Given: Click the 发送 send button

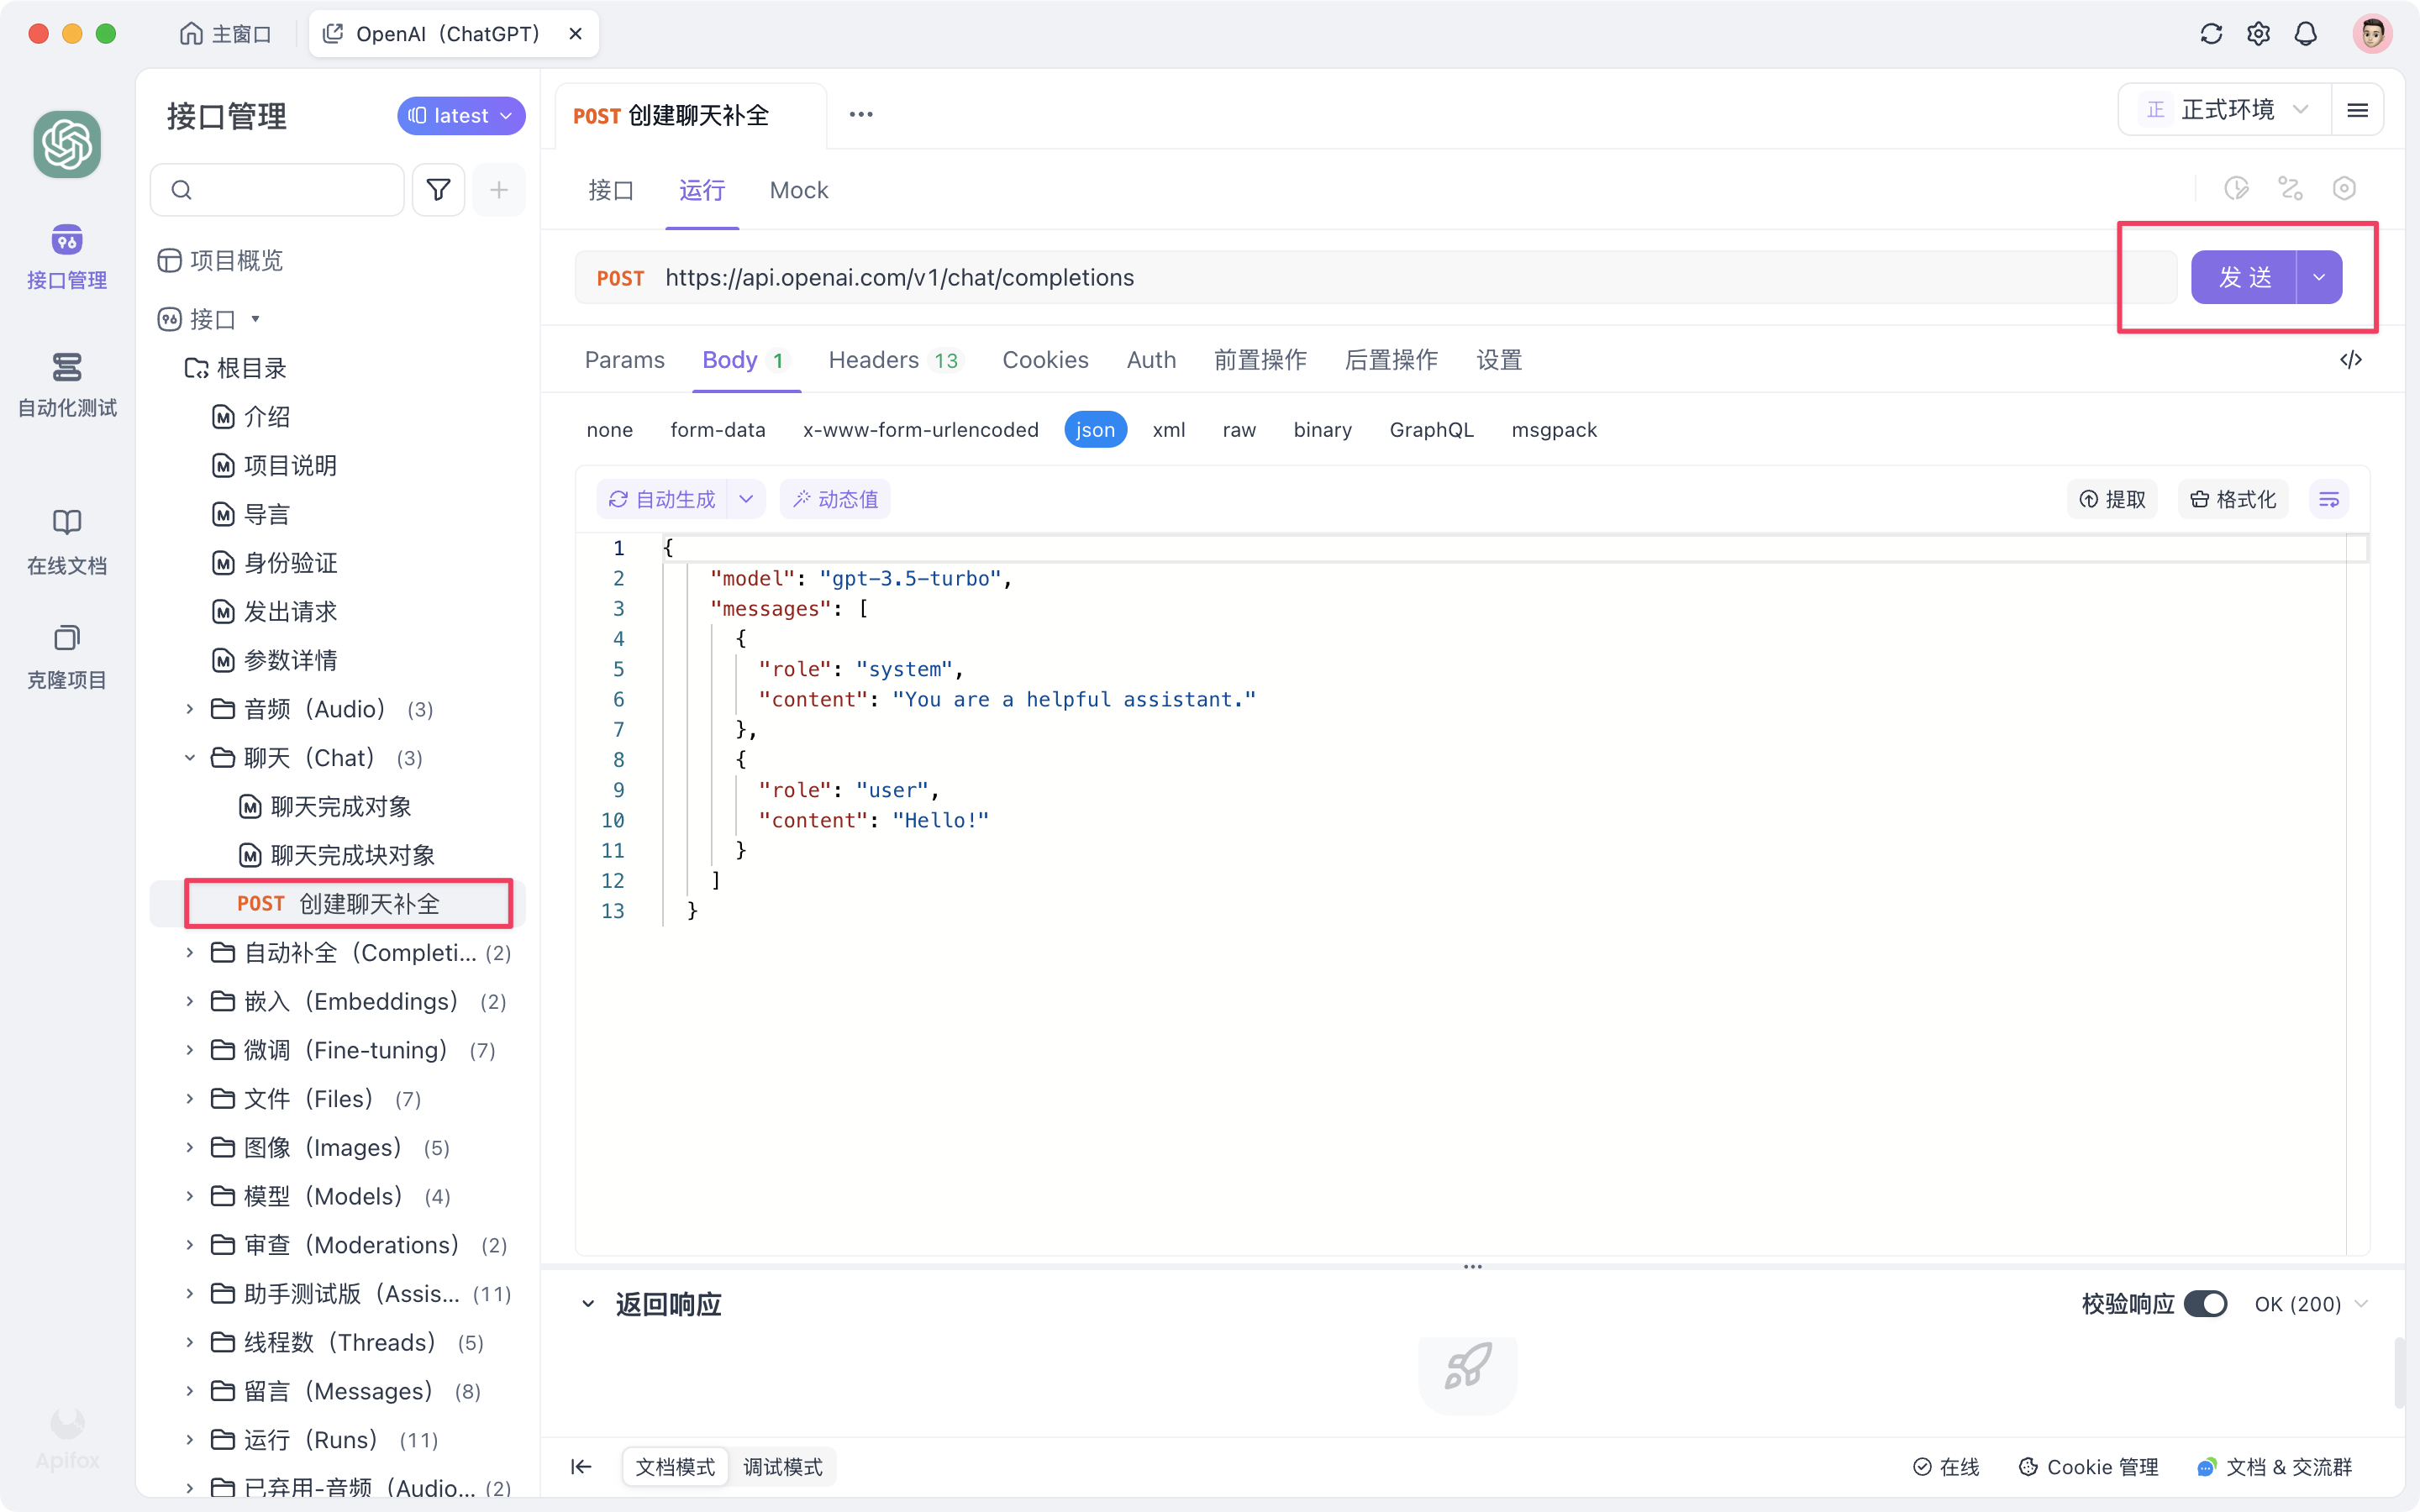Looking at the screenshot, I should pyautogui.click(x=2246, y=277).
